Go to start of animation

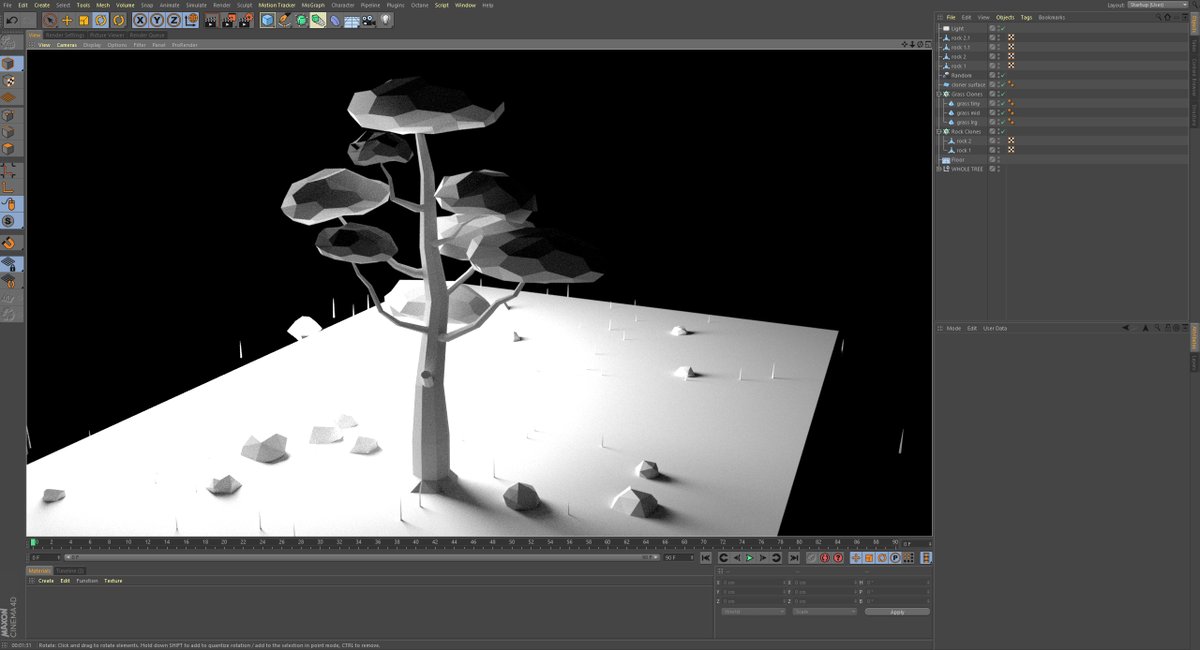706,558
